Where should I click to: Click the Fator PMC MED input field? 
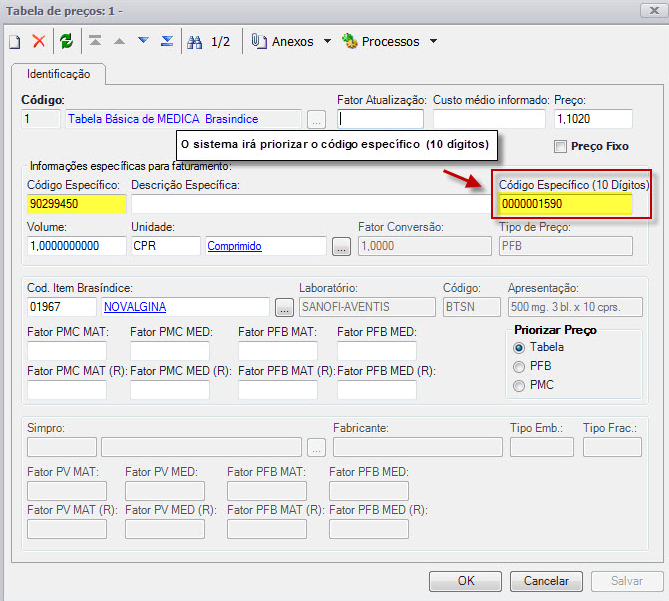[x=170, y=351]
